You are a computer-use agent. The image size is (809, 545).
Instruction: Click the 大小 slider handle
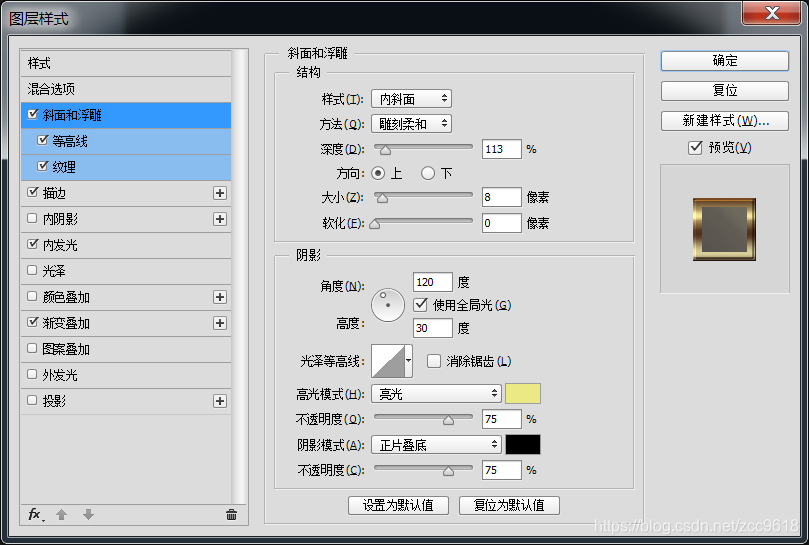pos(382,198)
